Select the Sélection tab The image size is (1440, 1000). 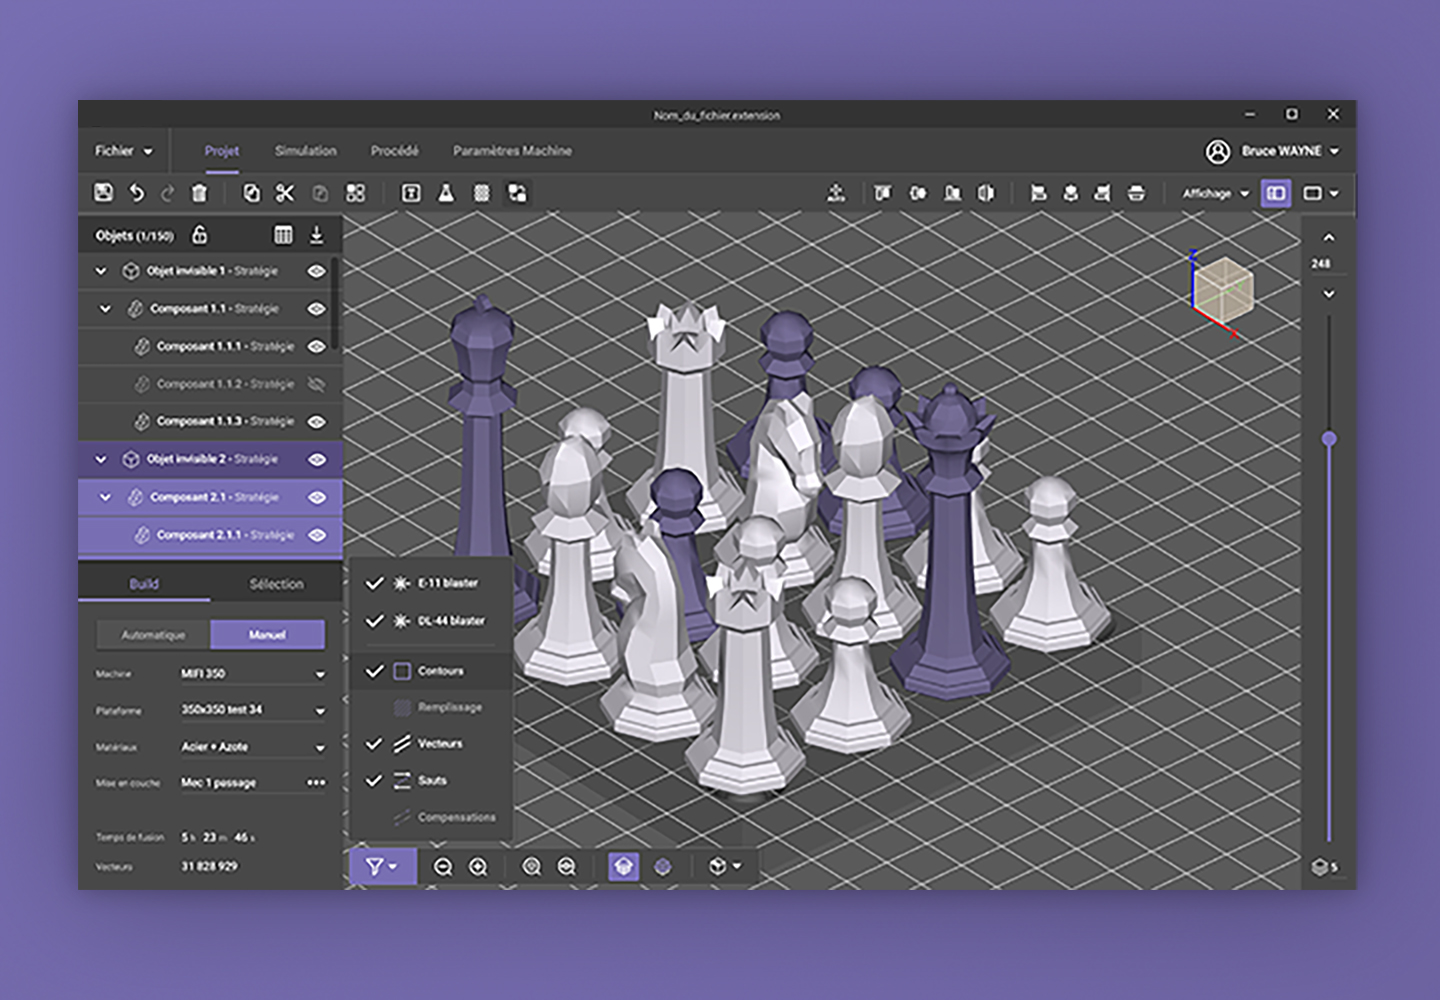pos(277,584)
